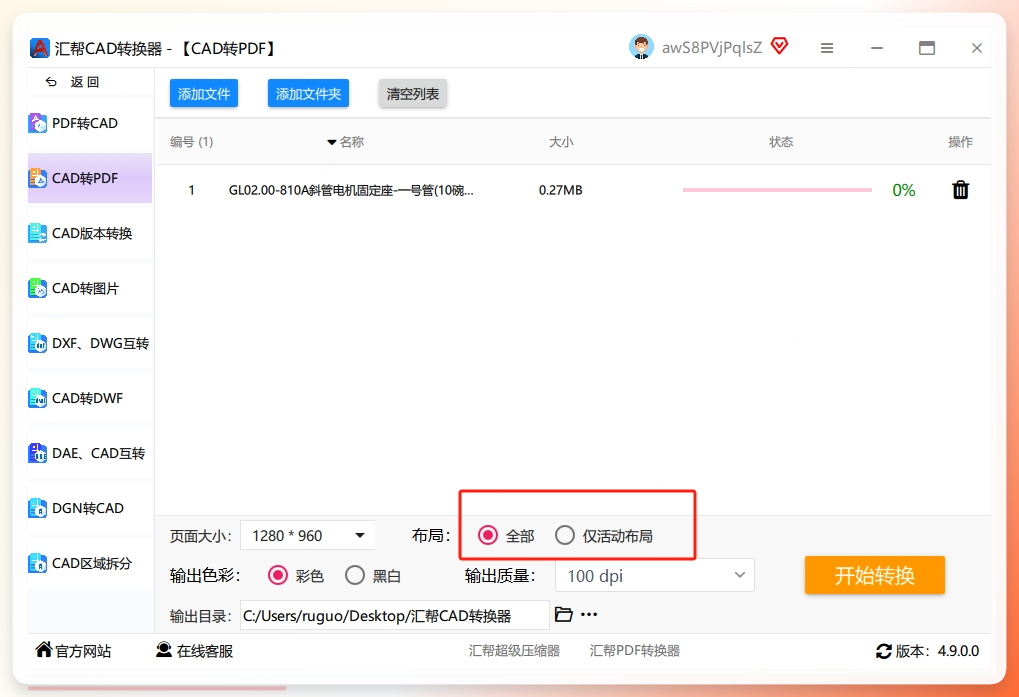Viewport: 1019px width, 697px height.
Task: Sort by 名称 column arrow
Action: coord(331,142)
